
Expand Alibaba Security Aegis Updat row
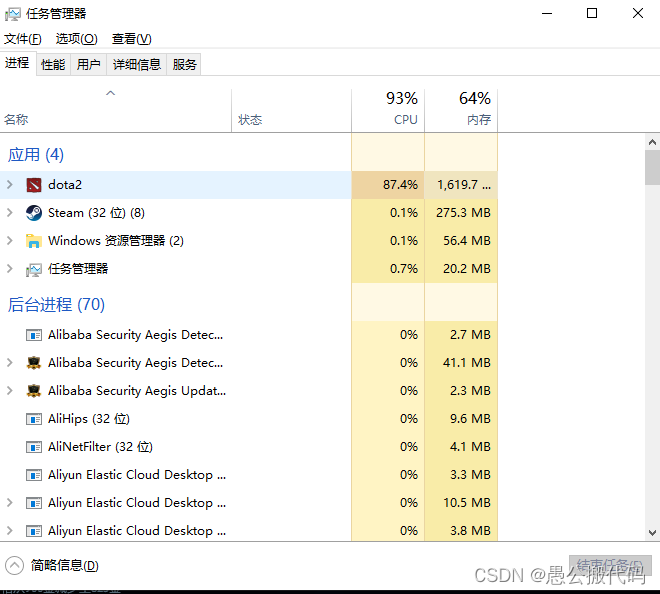pos(10,391)
